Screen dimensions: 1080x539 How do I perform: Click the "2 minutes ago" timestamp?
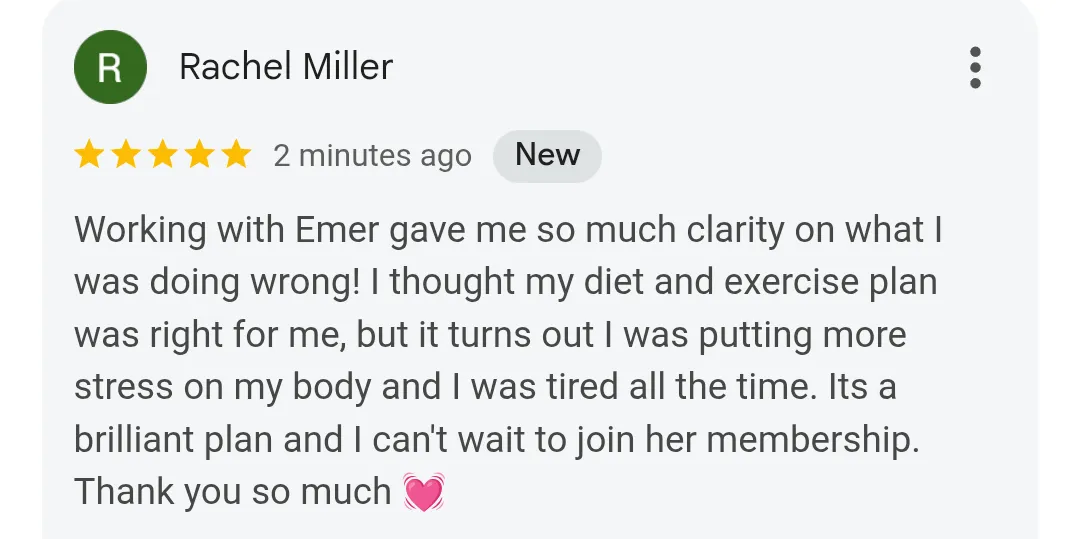click(x=372, y=156)
